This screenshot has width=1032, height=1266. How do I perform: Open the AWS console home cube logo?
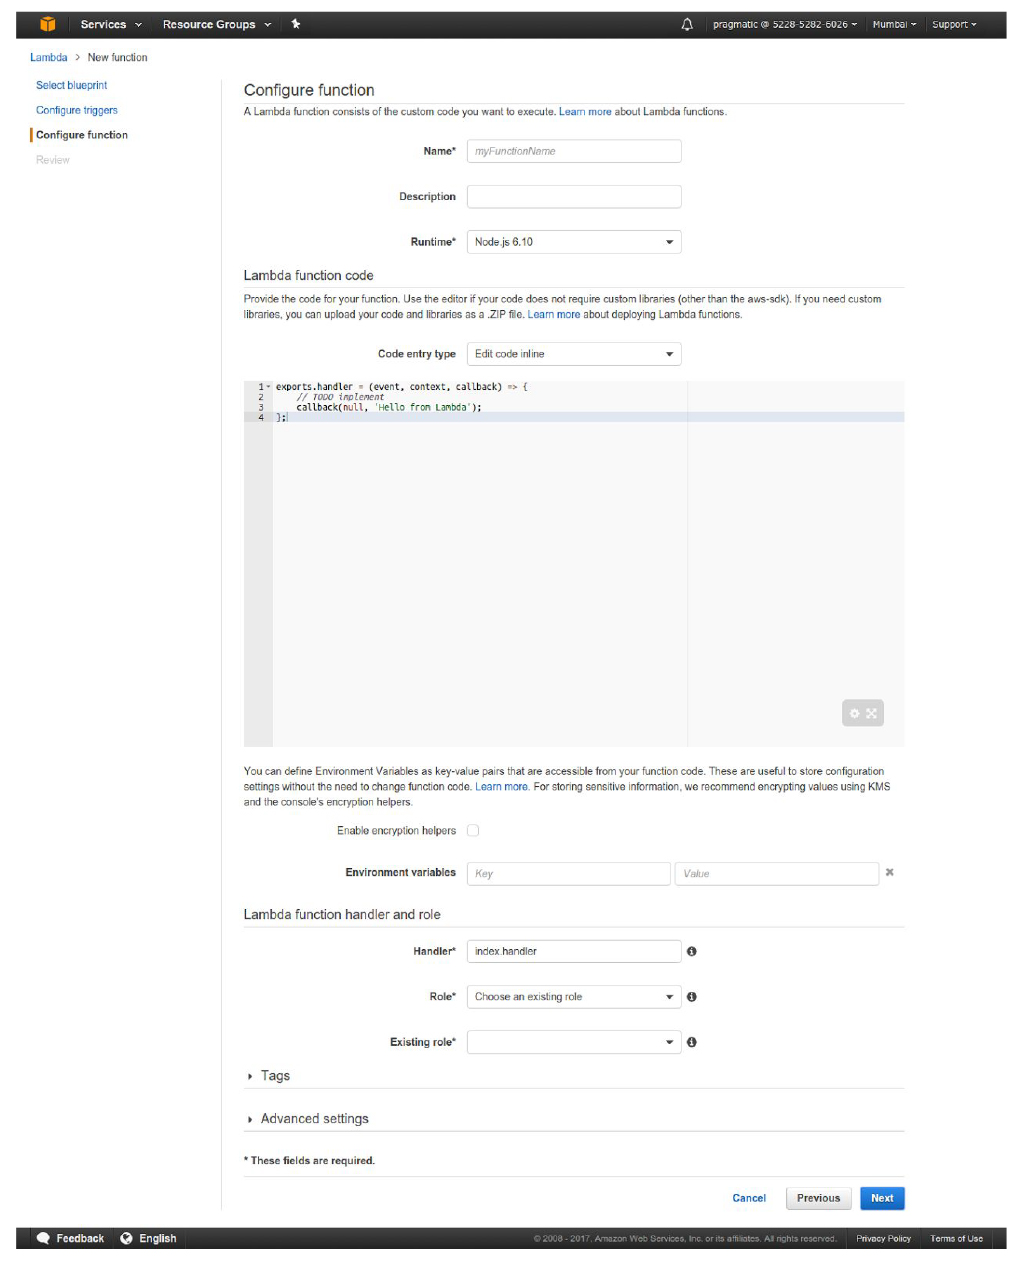(x=47, y=24)
